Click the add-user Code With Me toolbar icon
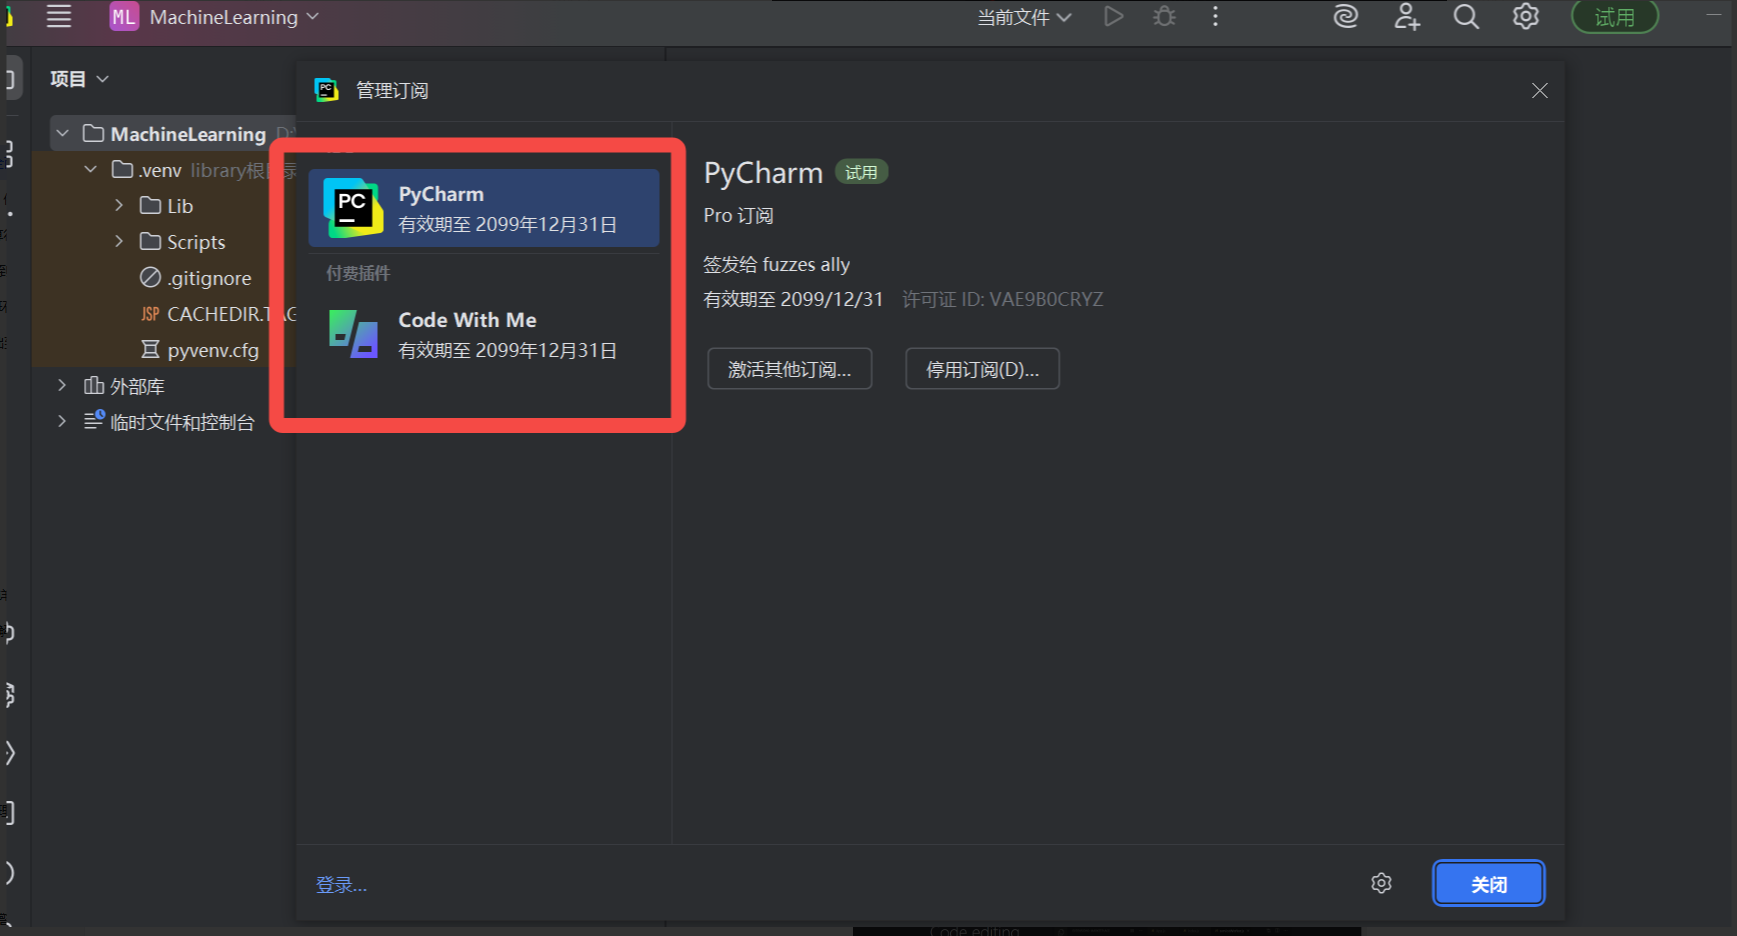 [x=1407, y=17]
